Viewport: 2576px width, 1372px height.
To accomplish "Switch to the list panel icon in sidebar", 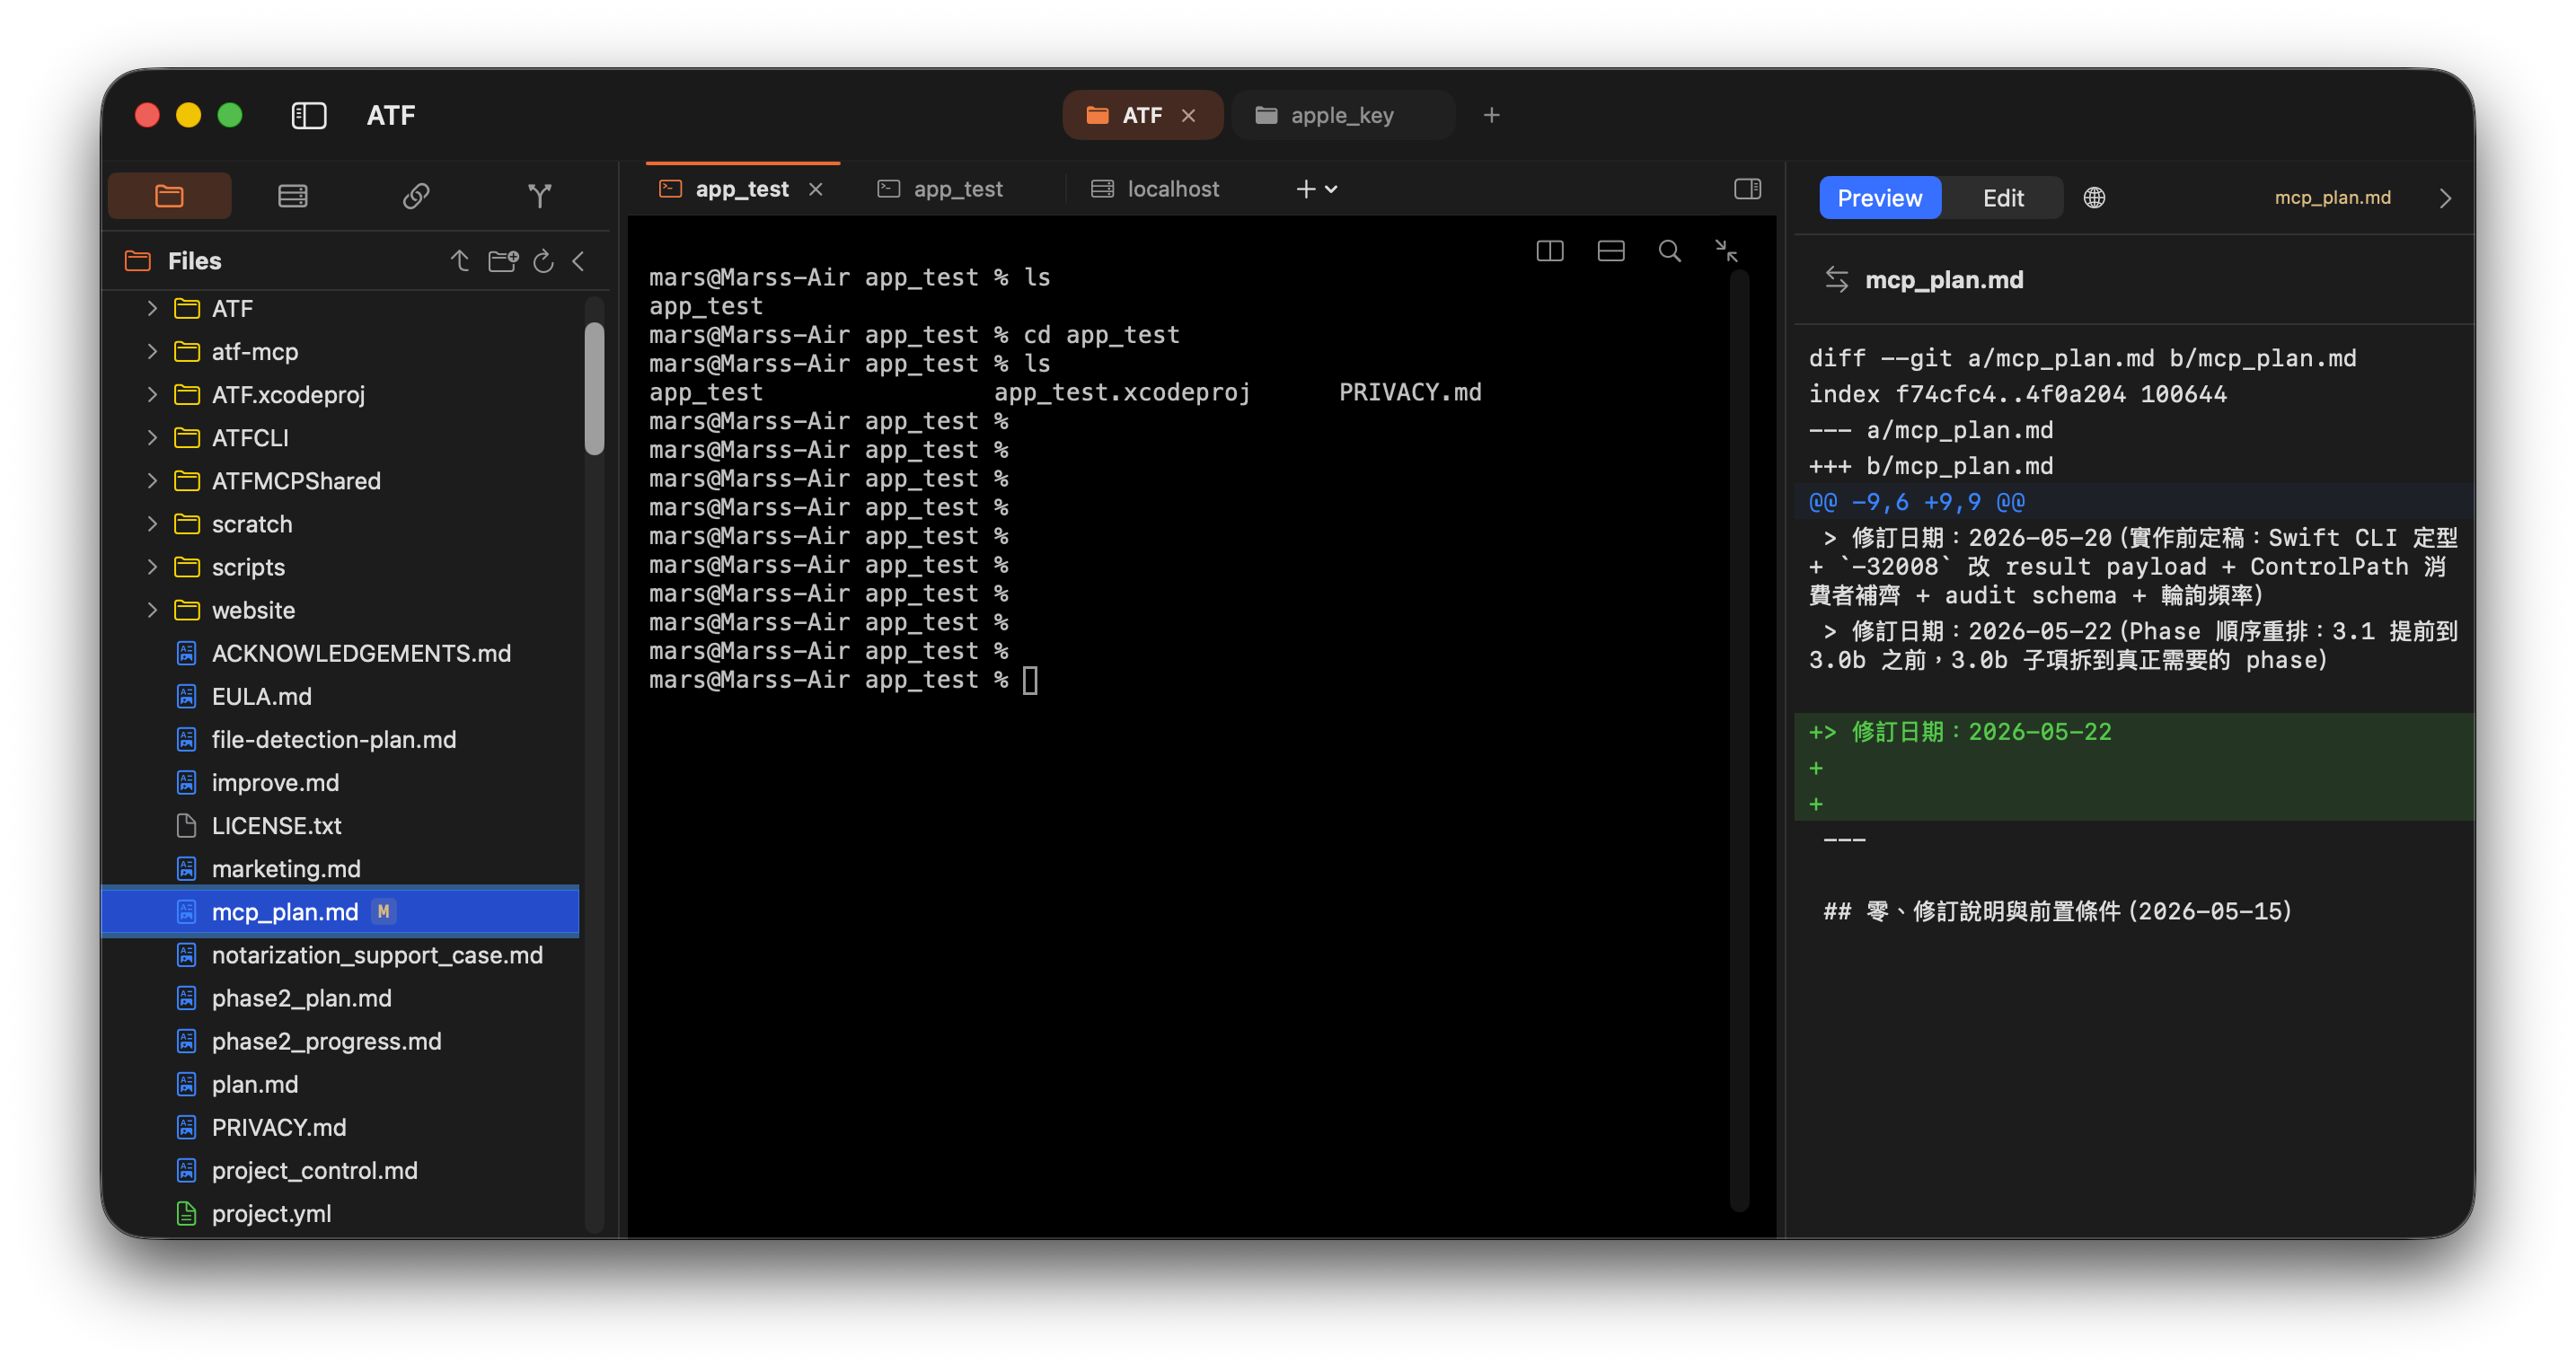I will (293, 196).
